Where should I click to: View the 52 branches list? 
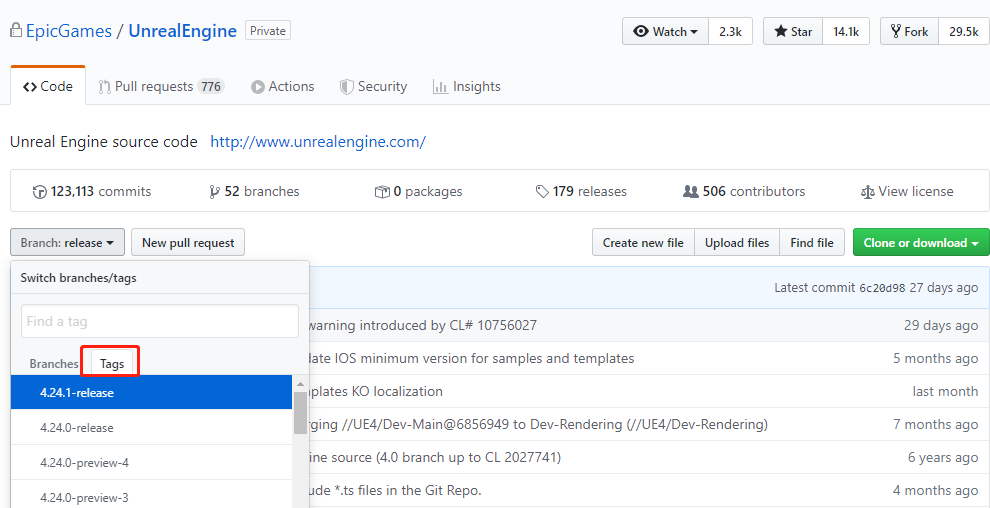254,191
